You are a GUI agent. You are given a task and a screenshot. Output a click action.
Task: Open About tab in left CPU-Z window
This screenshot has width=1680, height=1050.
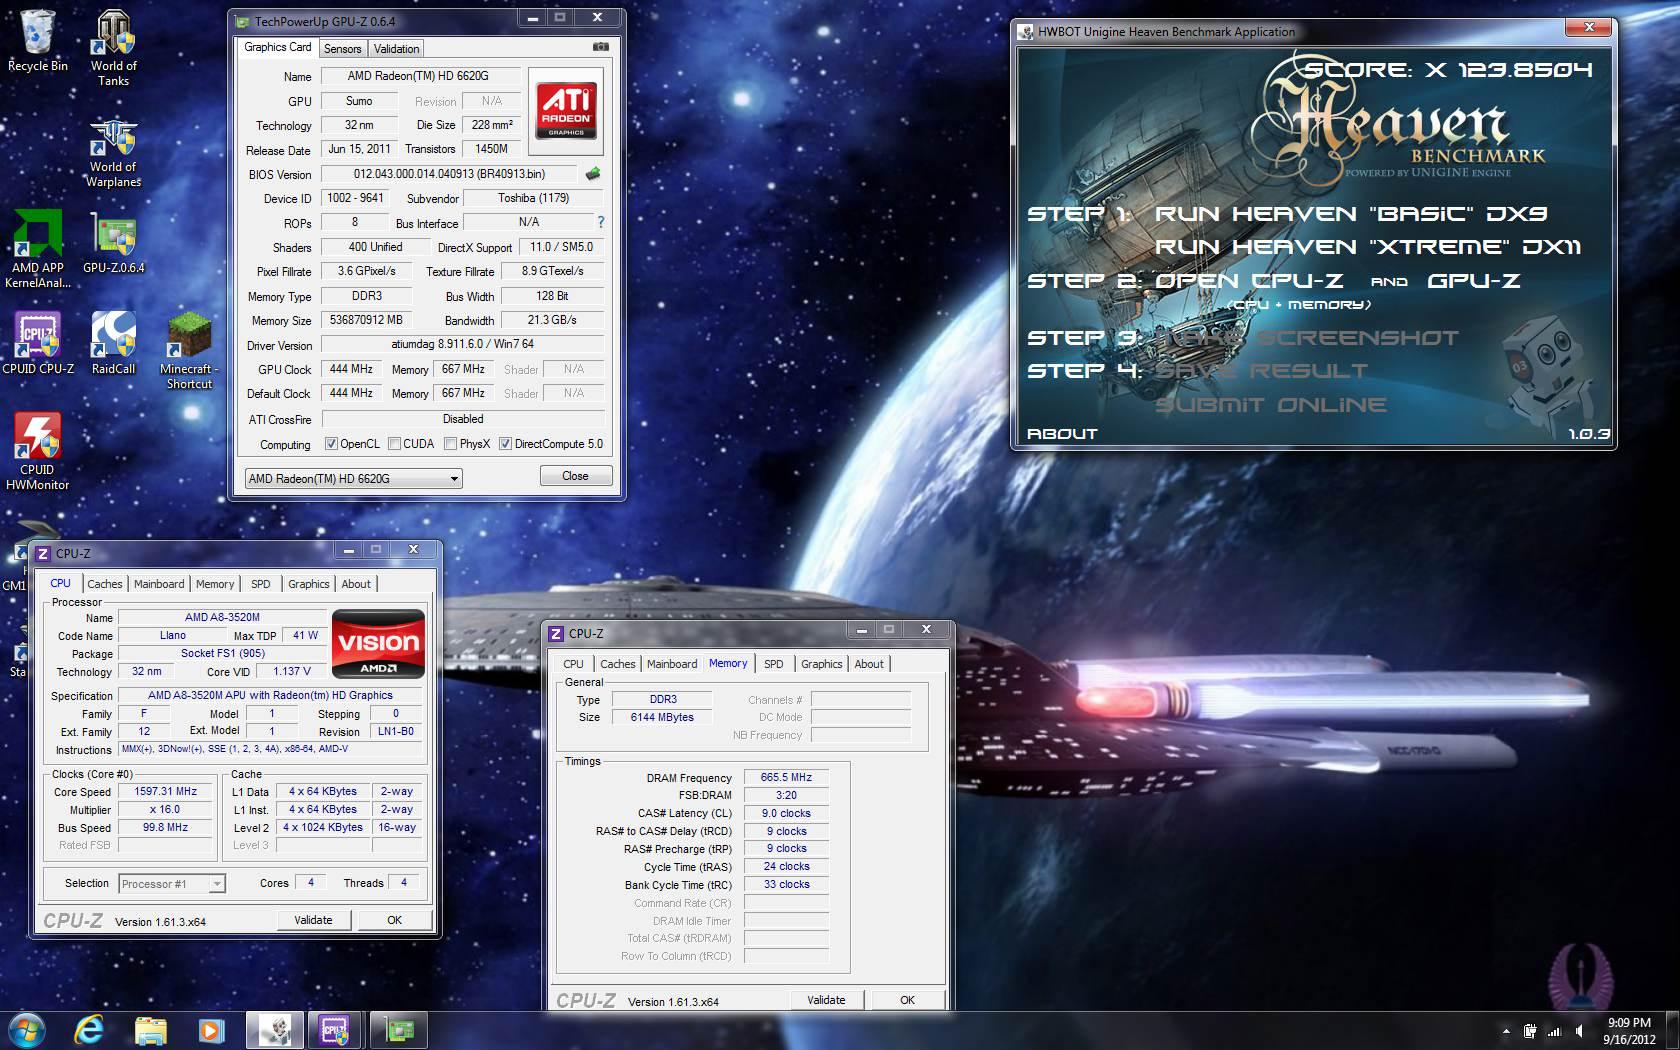click(356, 584)
